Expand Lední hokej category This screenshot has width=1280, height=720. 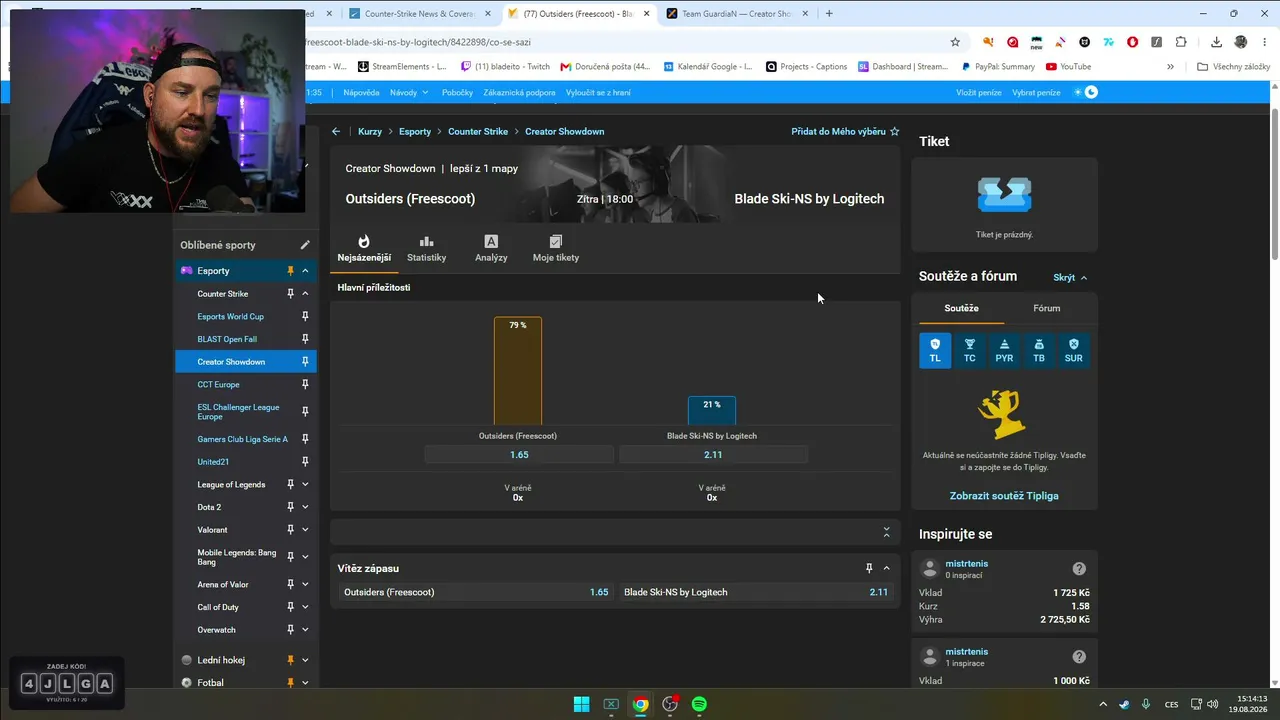point(305,660)
